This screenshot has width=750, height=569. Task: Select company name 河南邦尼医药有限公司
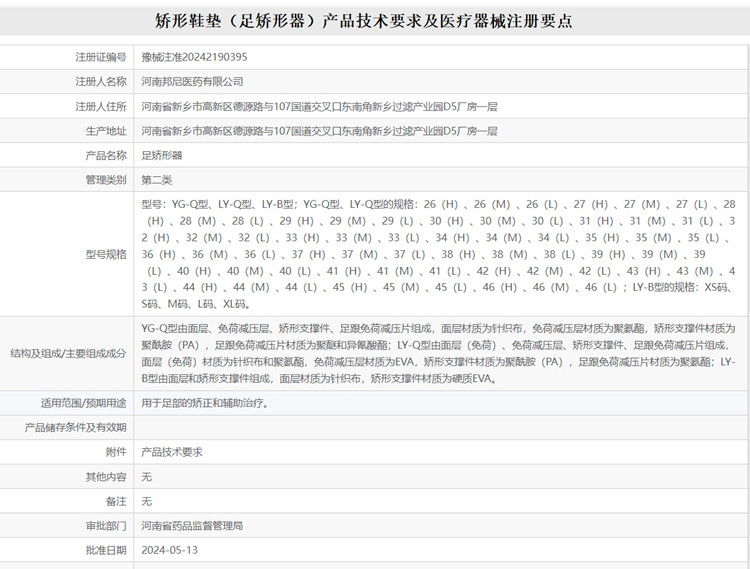[192, 82]
